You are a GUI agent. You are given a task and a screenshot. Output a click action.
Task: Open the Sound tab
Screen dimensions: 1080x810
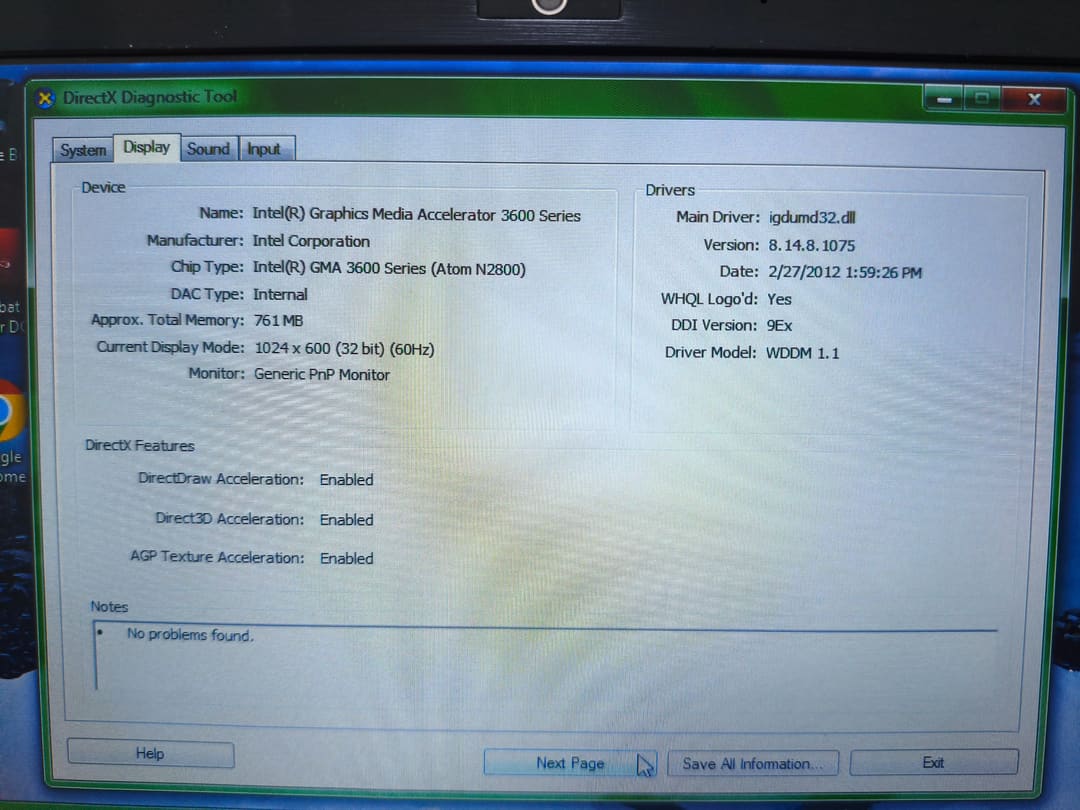click(x=208, y=149)
